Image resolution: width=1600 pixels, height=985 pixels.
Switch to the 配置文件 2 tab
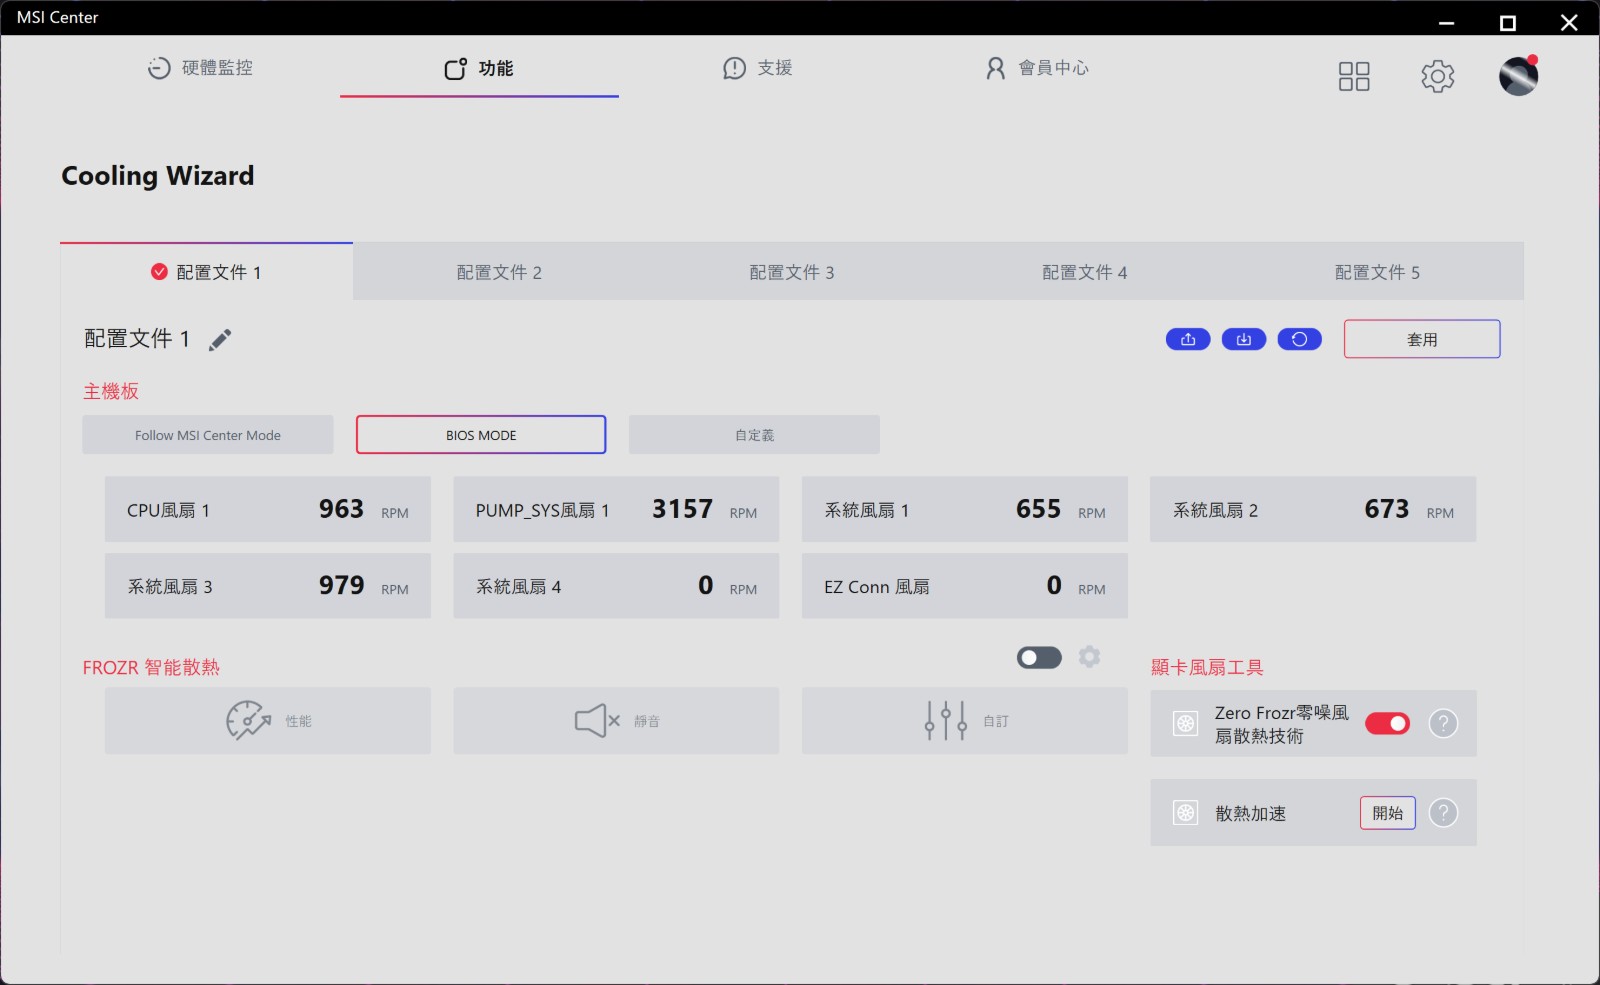499,272
